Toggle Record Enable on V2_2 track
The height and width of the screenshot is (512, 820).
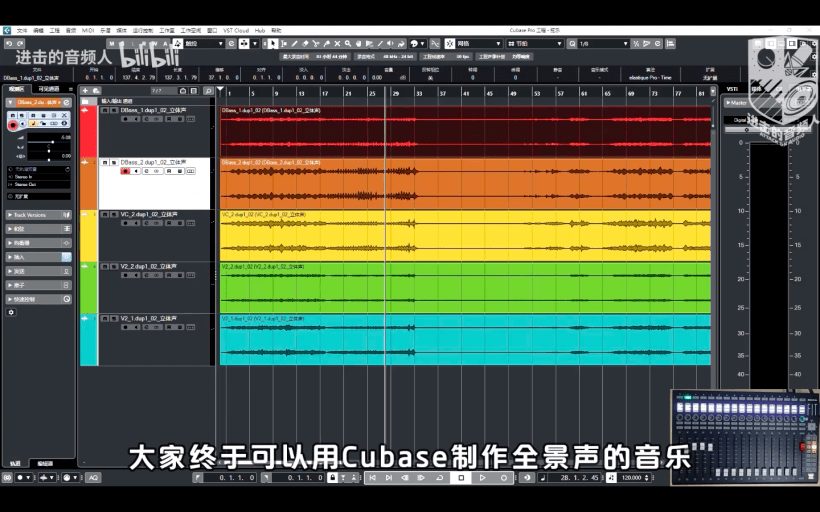pos(126,275)
